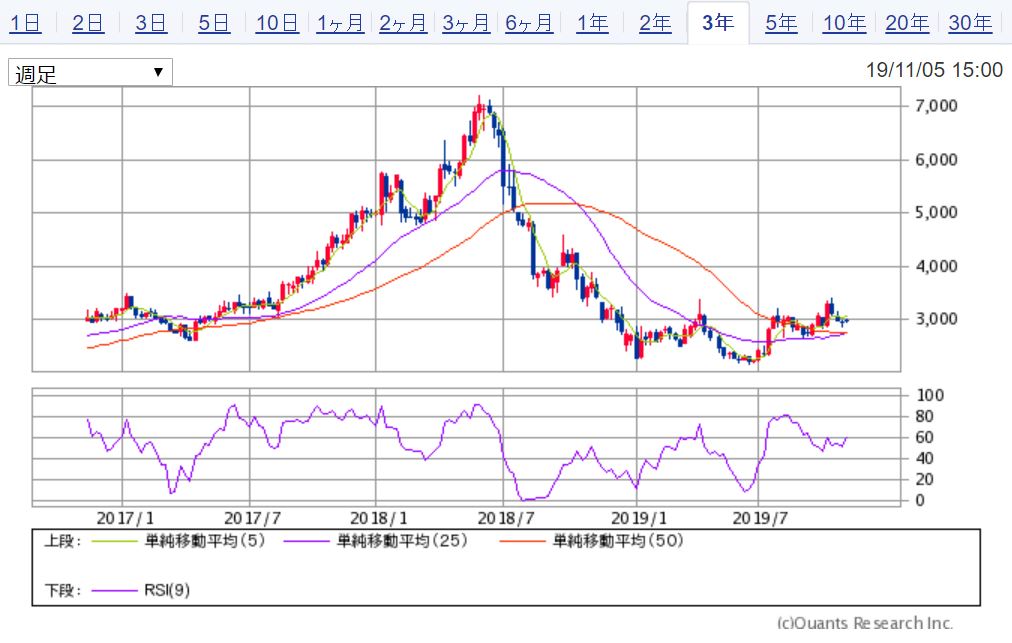Click the RSI 0 axis label
The image size is (1012, 643).
[920, 500]
